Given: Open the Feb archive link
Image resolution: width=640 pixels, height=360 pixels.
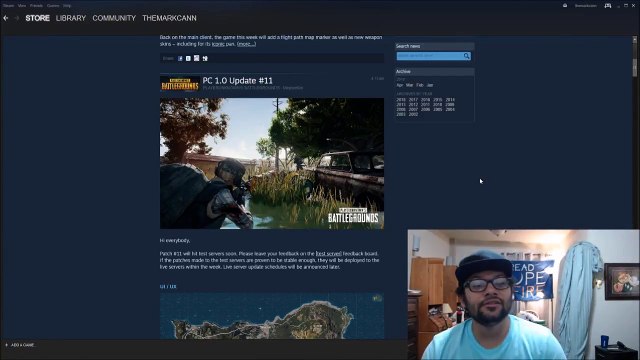Looking at the screenshot, I should (x=420, y=85).
